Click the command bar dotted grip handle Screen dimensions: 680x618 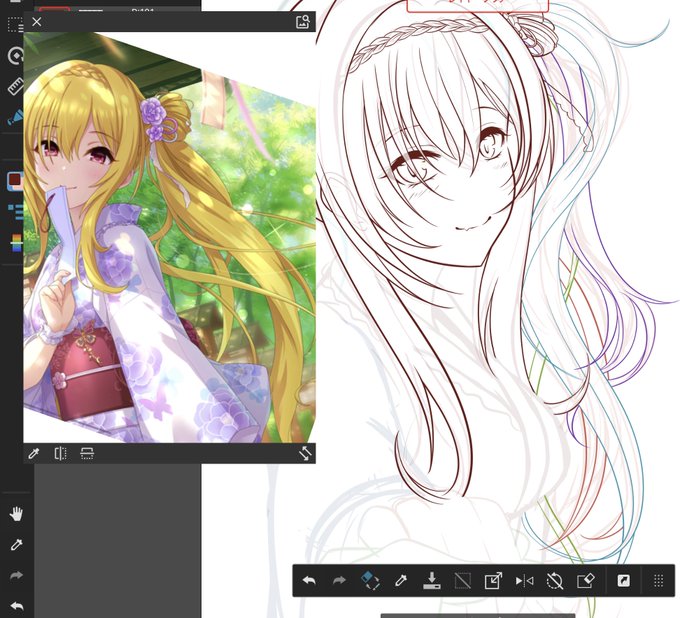[658, 580]
